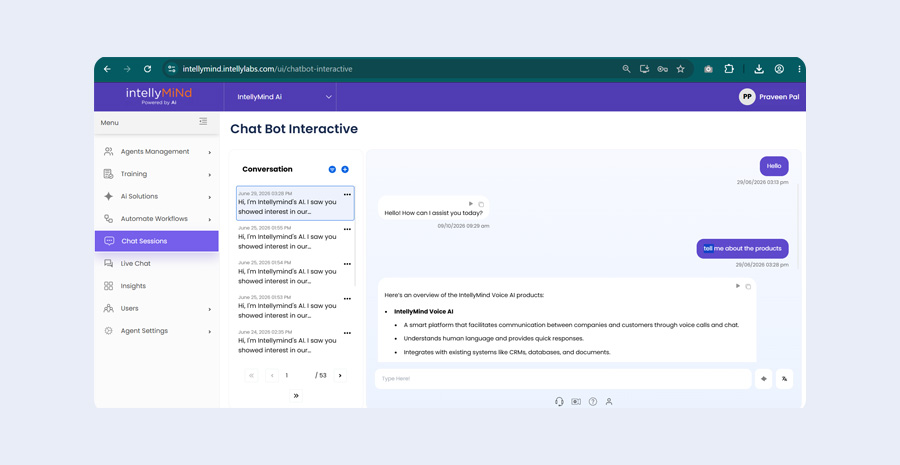
Task: Select the June 24 02:35 PM conversation
Action: tap(295, 341)
